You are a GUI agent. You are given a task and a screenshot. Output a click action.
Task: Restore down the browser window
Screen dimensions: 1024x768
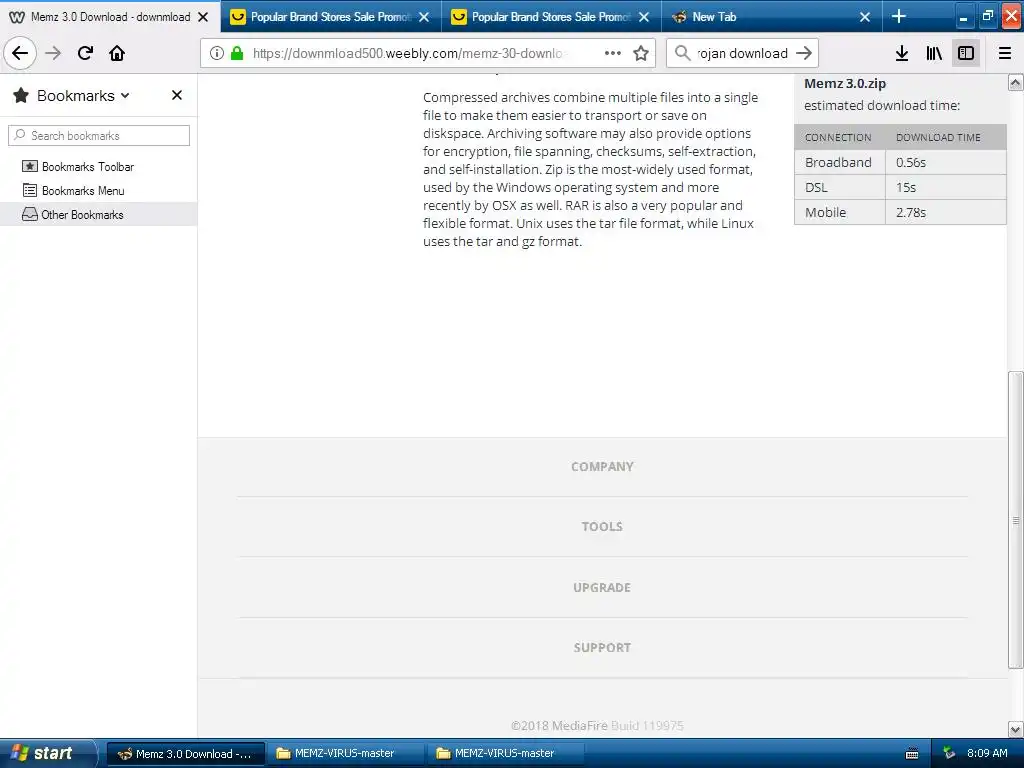pos(987,17)
